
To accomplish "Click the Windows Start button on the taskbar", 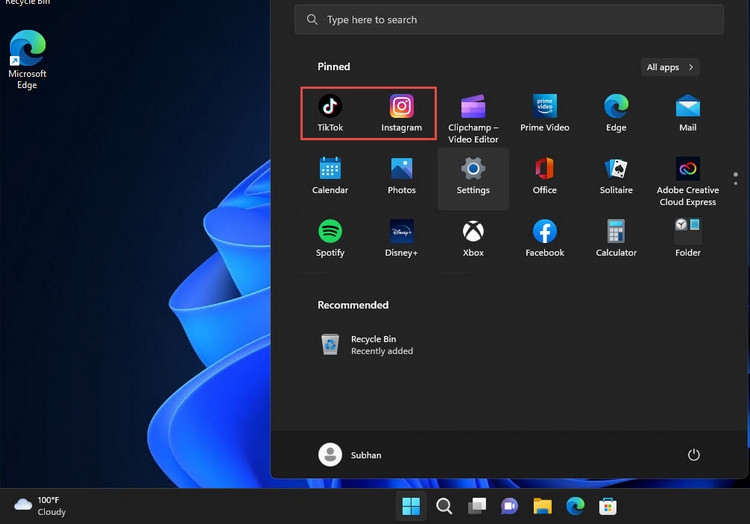I will click(411, 506).
